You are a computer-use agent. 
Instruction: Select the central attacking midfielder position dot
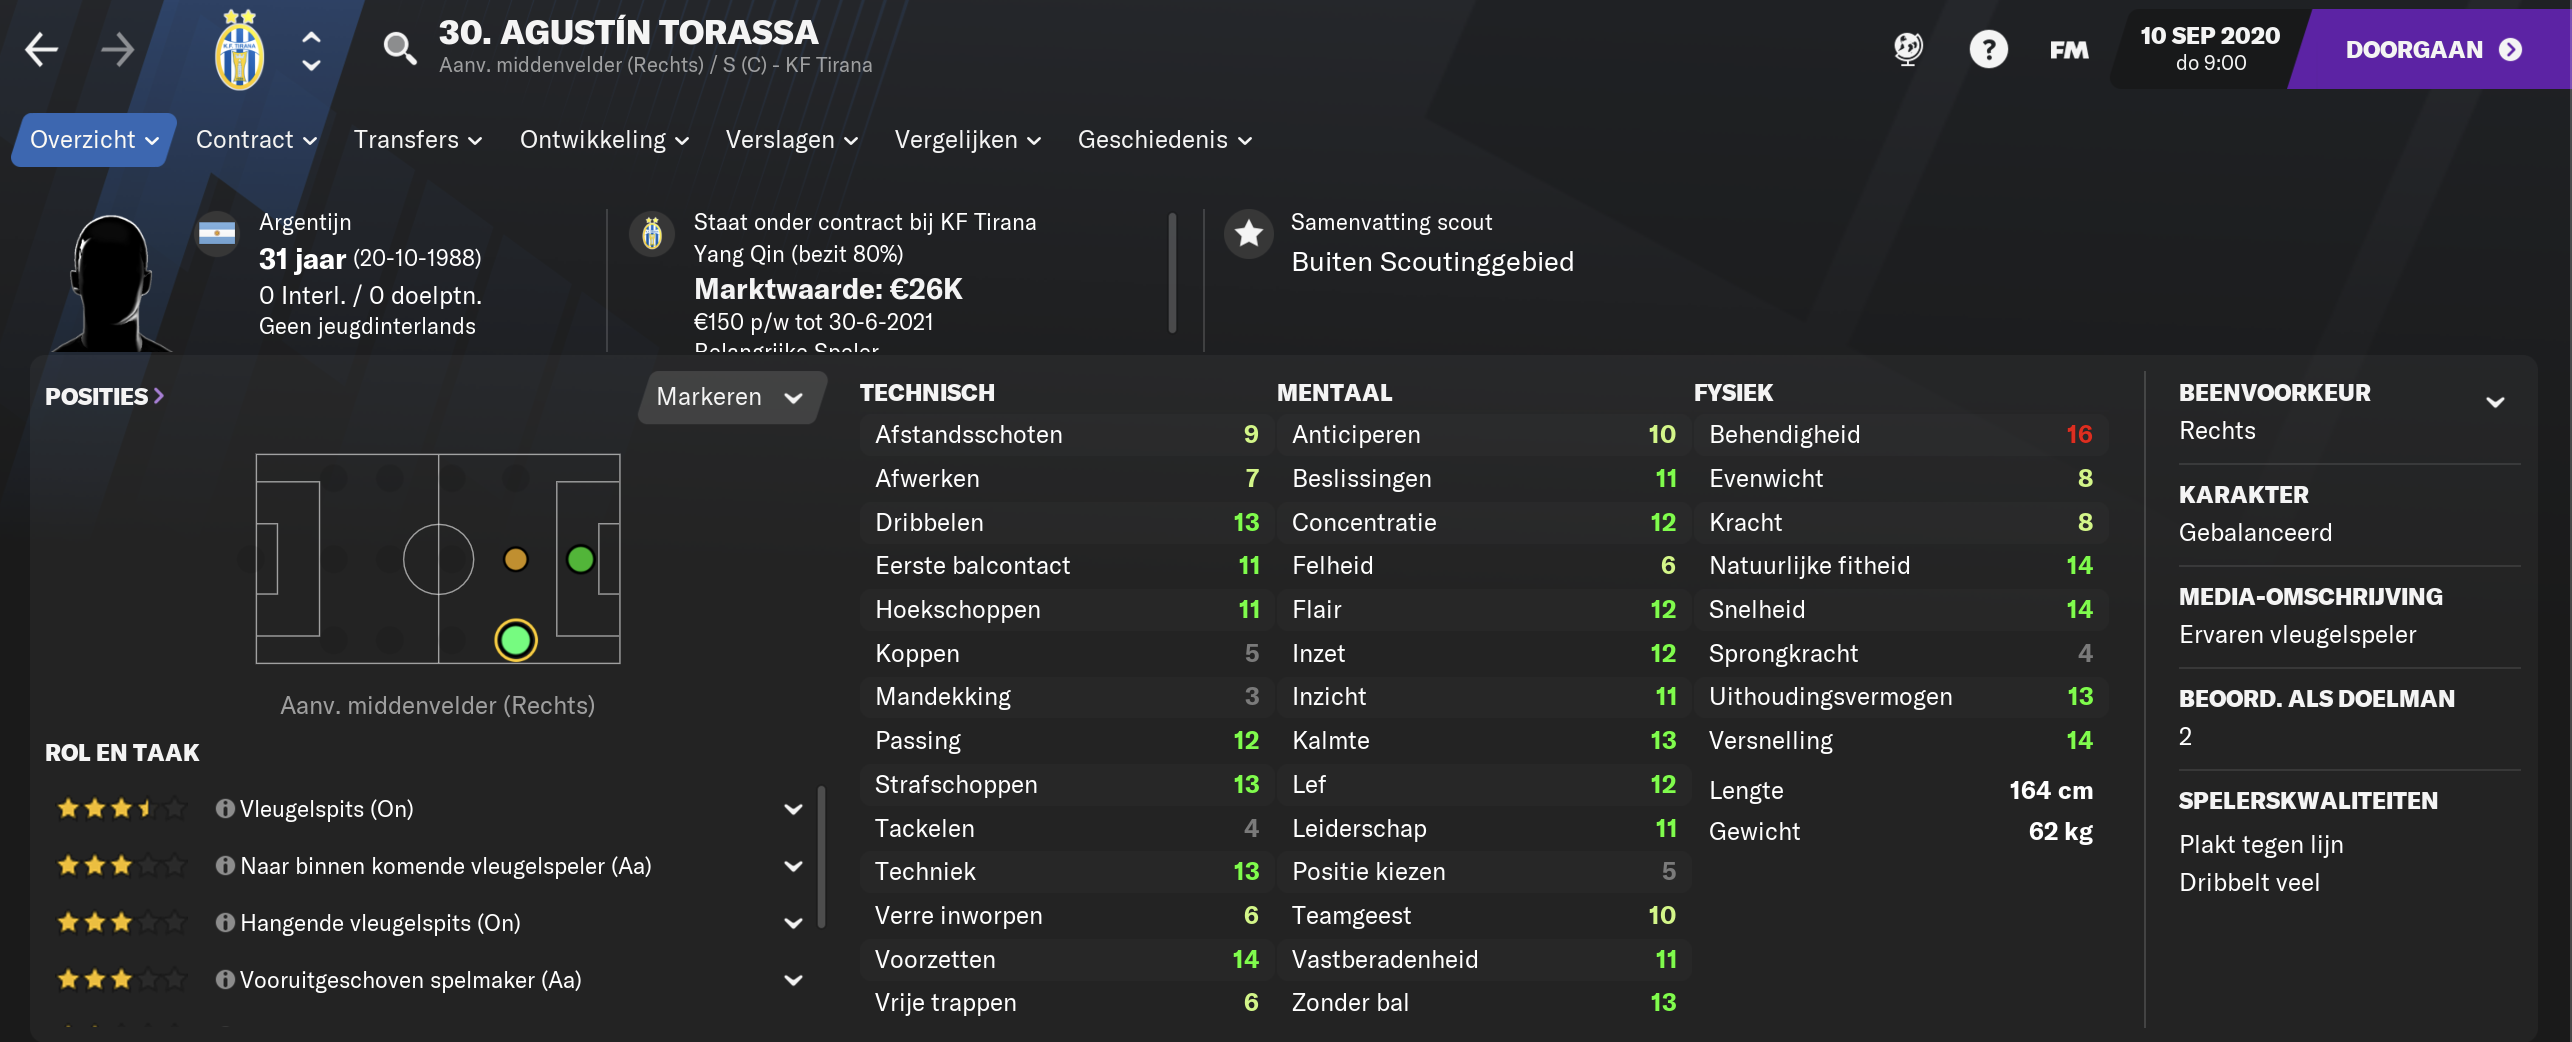point(515,559)
